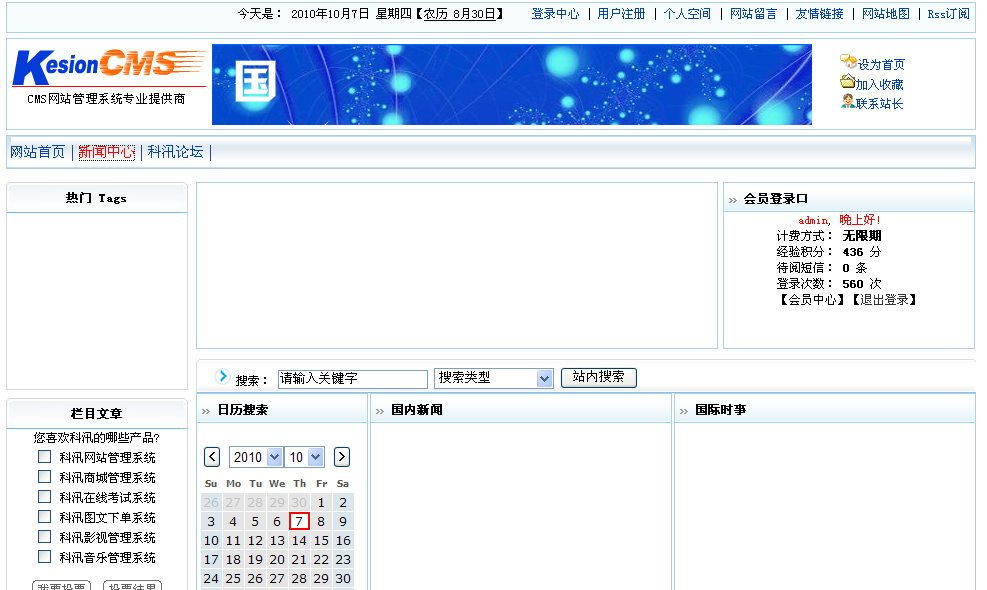Click the keyword search input field

352,378
